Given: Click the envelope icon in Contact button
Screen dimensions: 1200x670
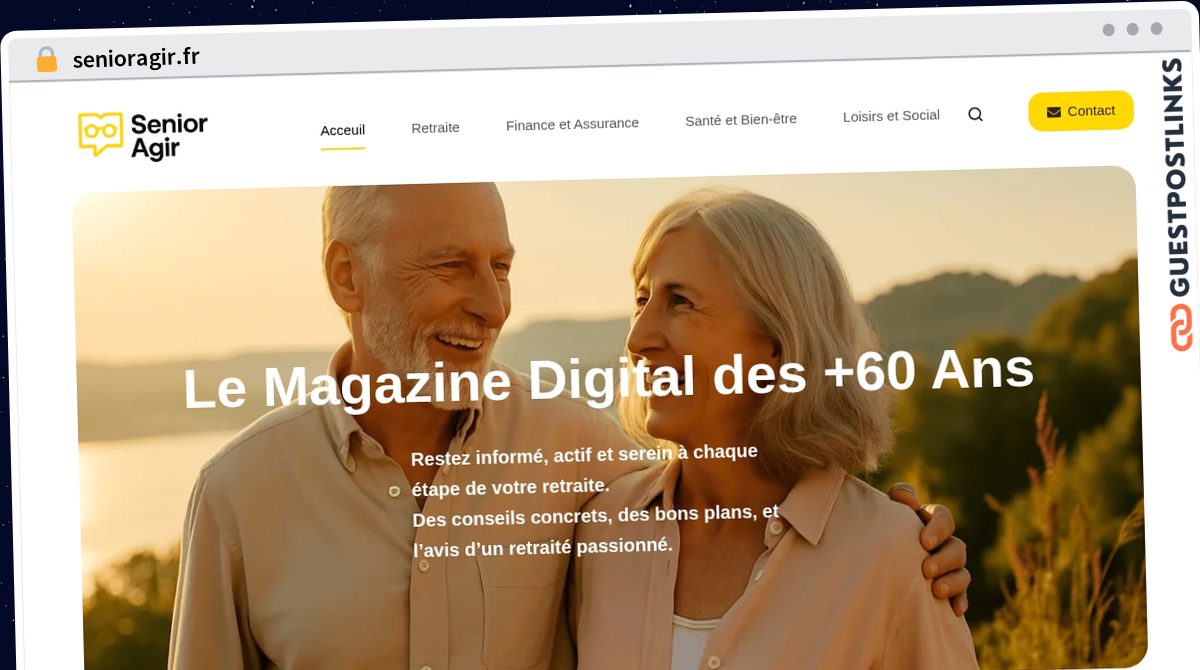Looking at the screenshot, I should click(1053, 112).
